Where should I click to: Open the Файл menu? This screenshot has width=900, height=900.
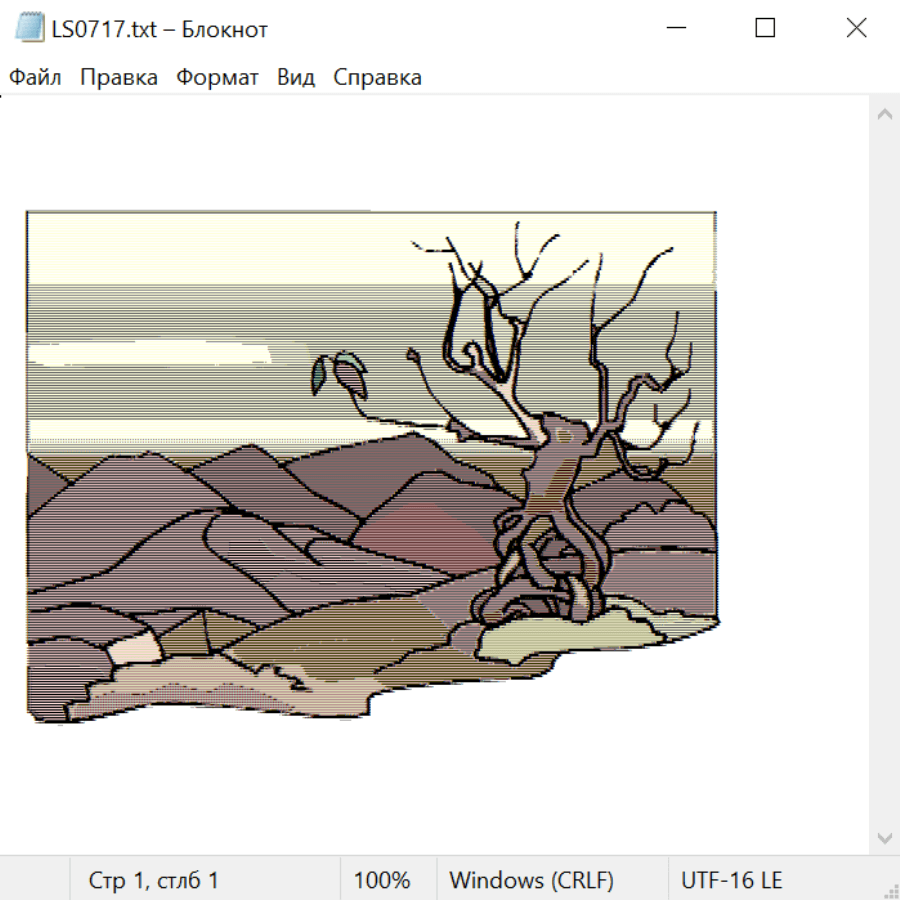coord(35,78)
